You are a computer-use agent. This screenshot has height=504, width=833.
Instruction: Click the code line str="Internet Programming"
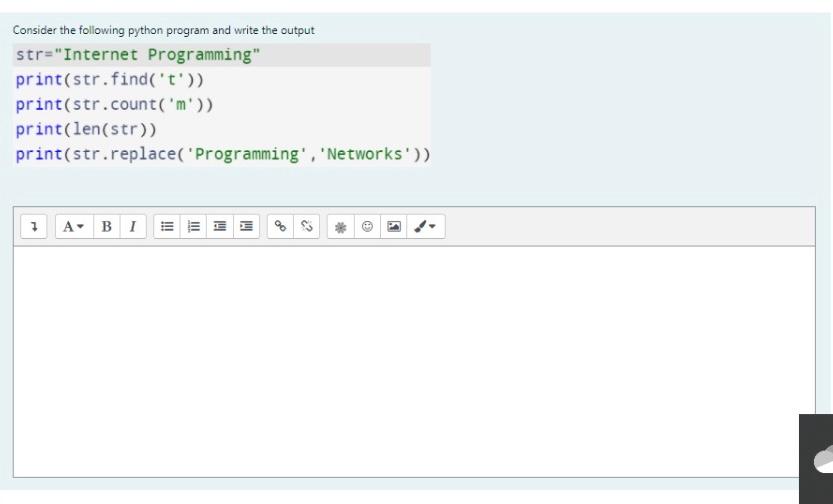[x=138, y=55]
